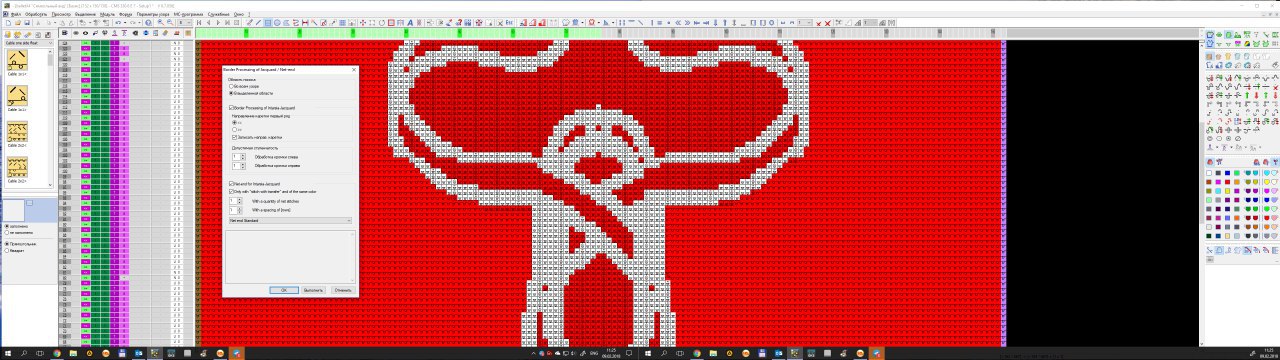Click the Save toolbar icon

pos(26,23)
